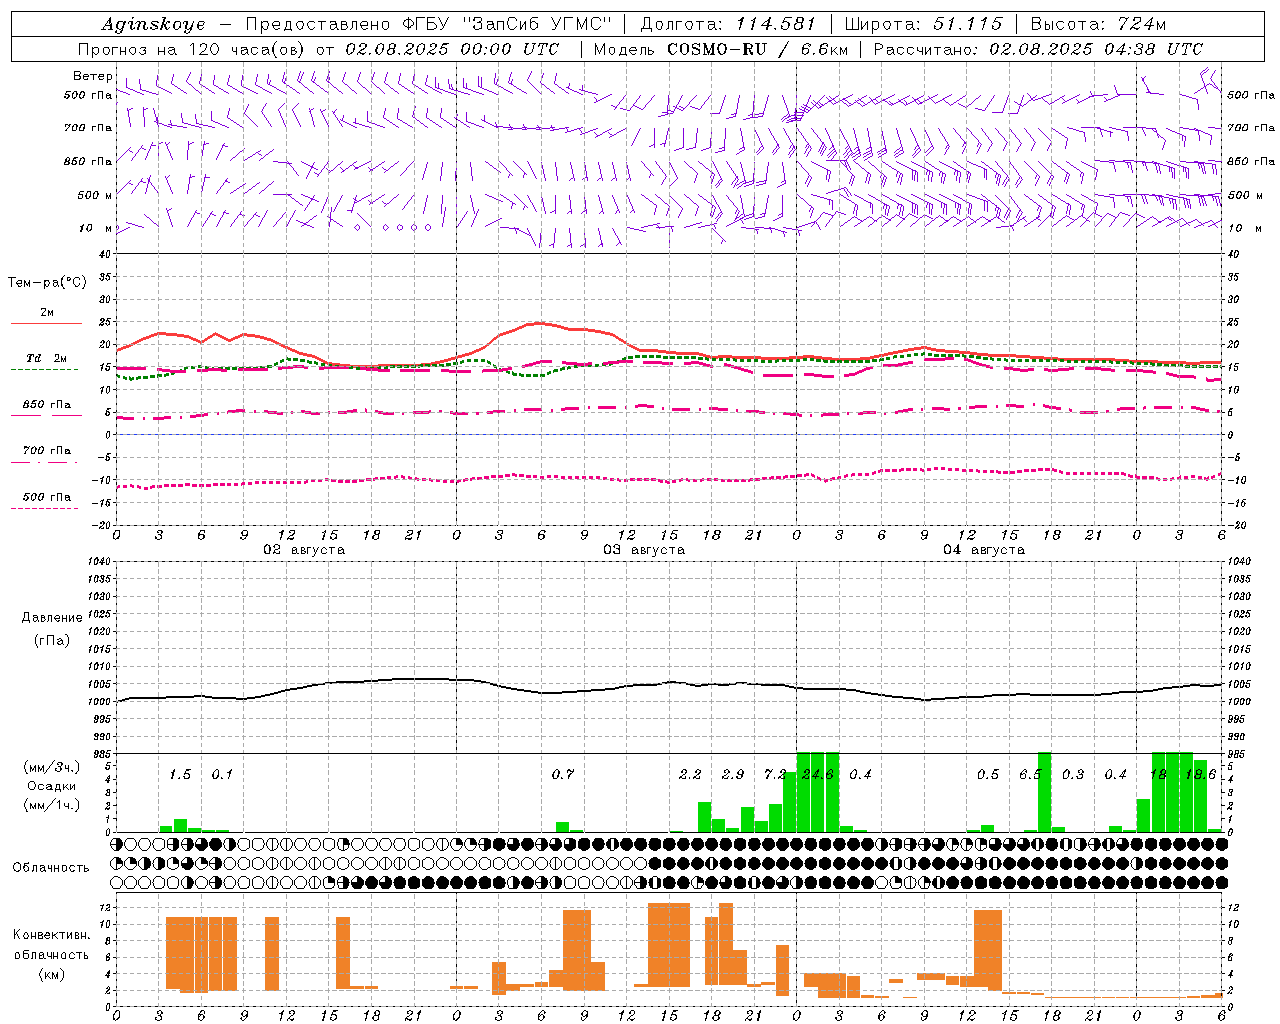Click the Облачность cloud cover label
This screenshot has height=1024, width=1280.
click(51, 868)
